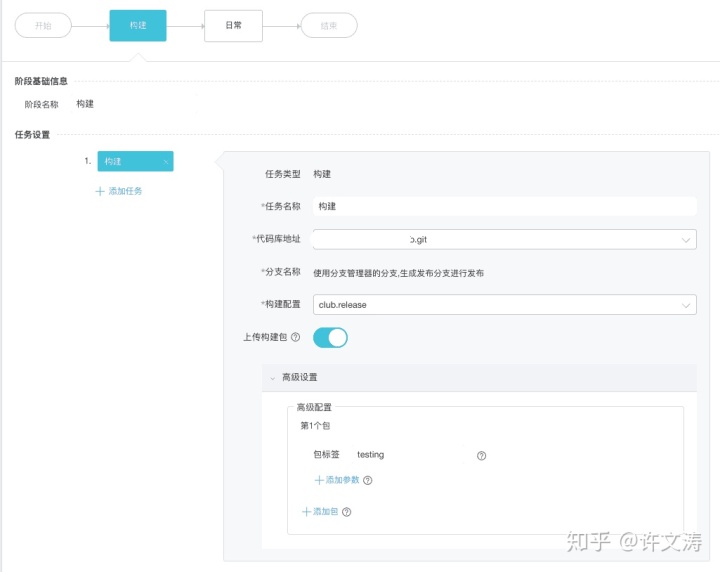Show help for 上传构建包
This screenshot has height=572, width=720.
click(x=296, y=337)
